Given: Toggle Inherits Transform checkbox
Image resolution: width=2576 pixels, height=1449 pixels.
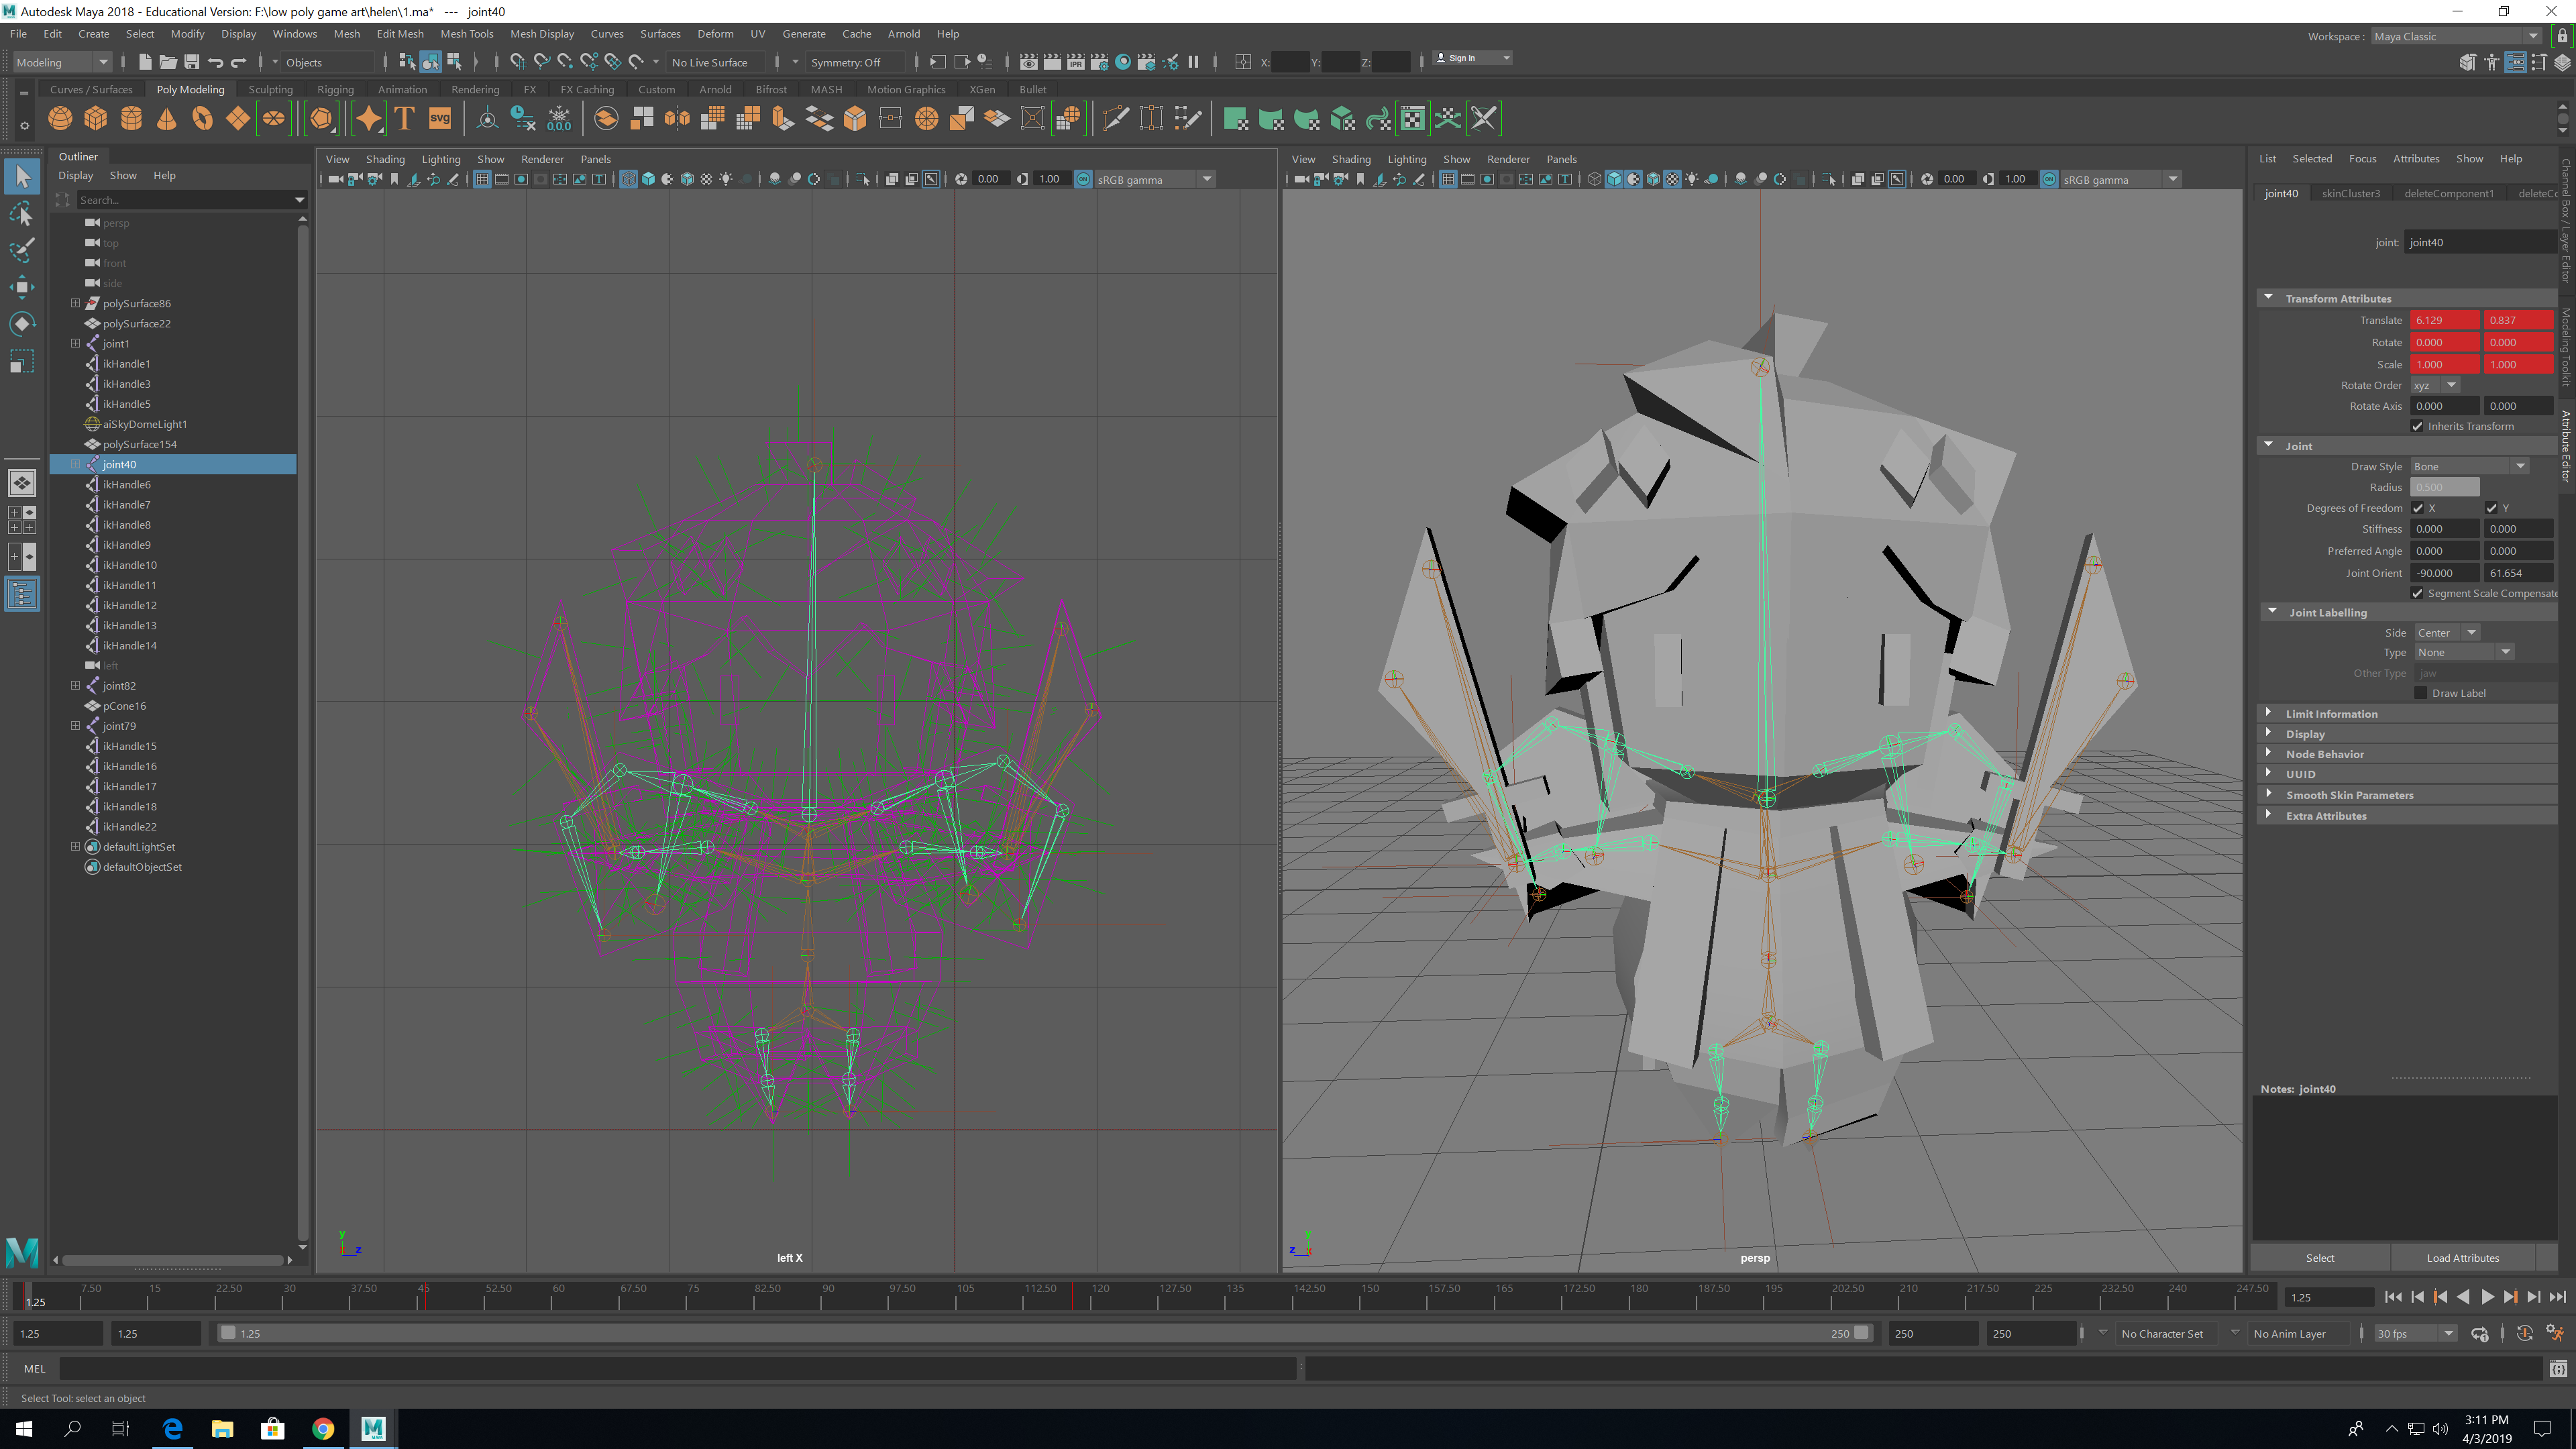Looking at the screenshot, I should [x=2418, y=426].
